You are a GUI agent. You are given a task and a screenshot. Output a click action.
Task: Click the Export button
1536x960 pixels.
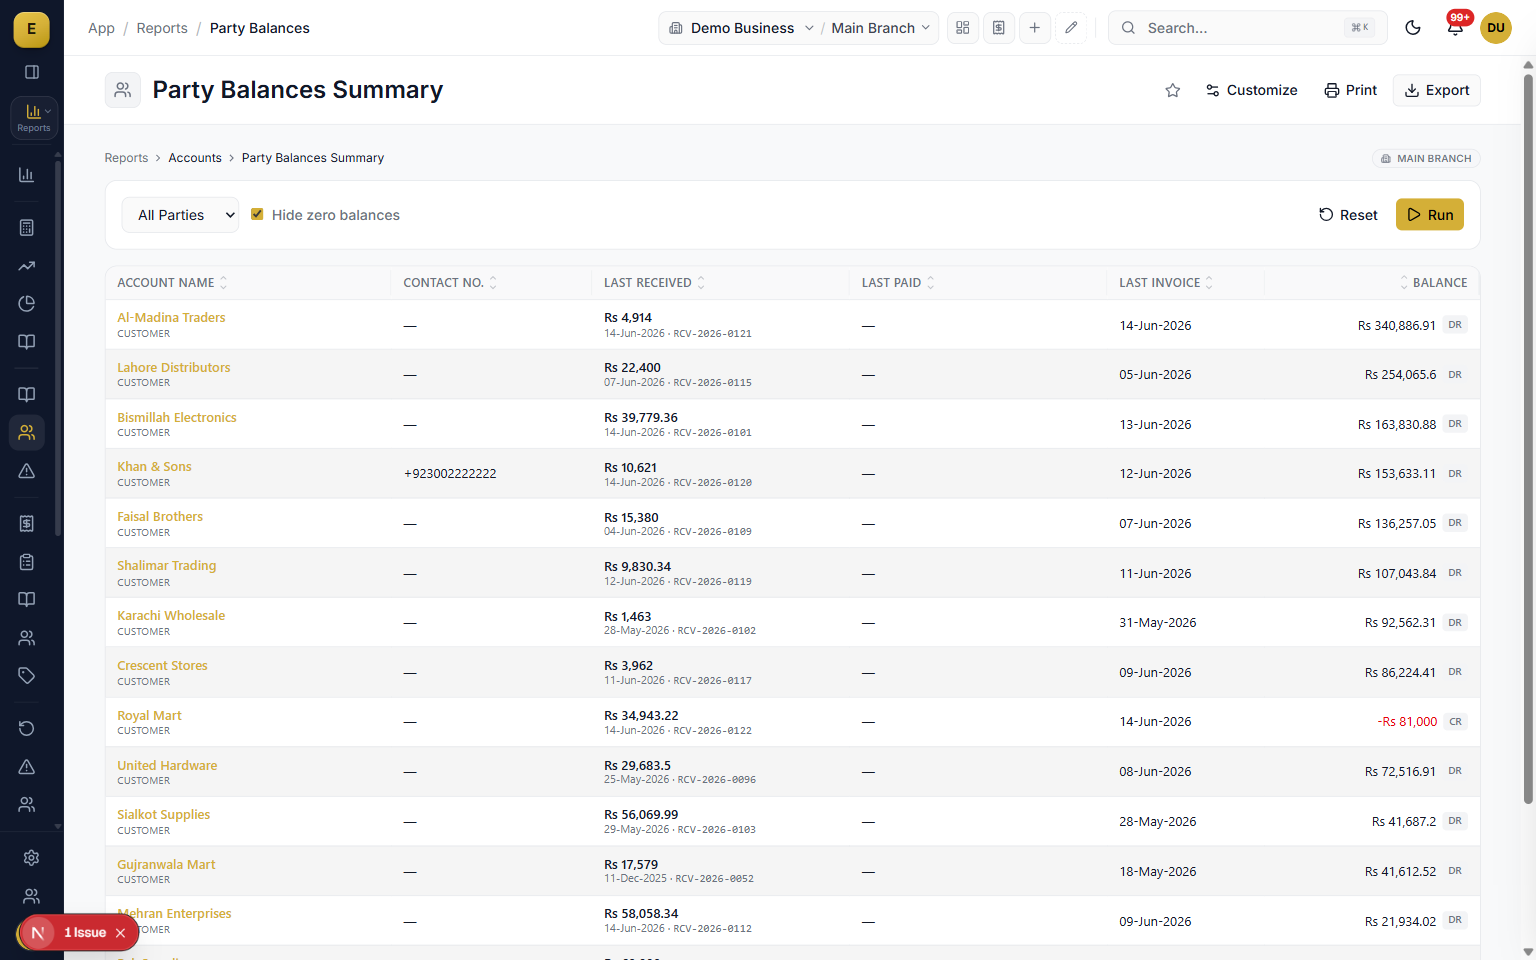pyautogui.click(x=1437, y=90)
